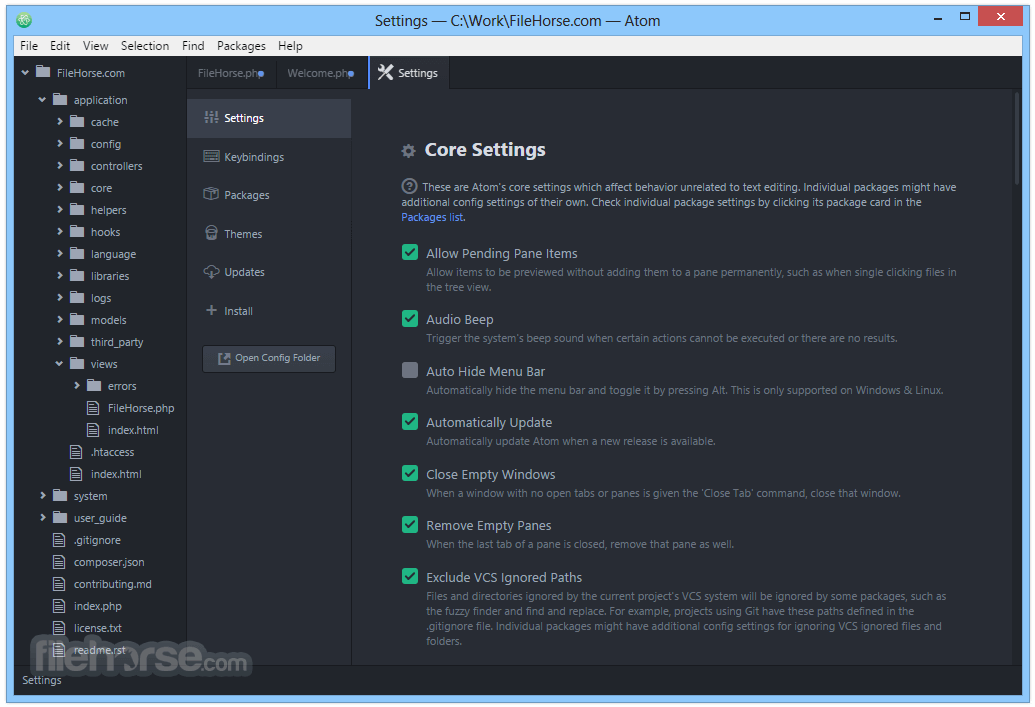The image size is (1035, 707).
Task: Switch to the Welcome.php tab
Action: (x=321, y=73)
